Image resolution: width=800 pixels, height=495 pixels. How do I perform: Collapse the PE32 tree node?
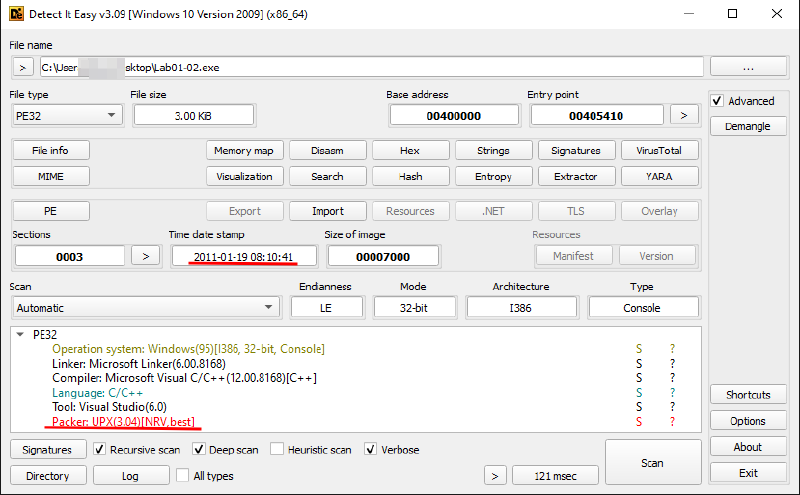(x=22, y=335)
